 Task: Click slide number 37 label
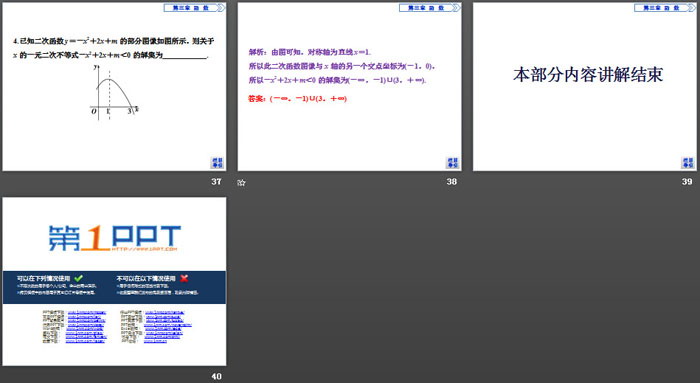[217, 182]
